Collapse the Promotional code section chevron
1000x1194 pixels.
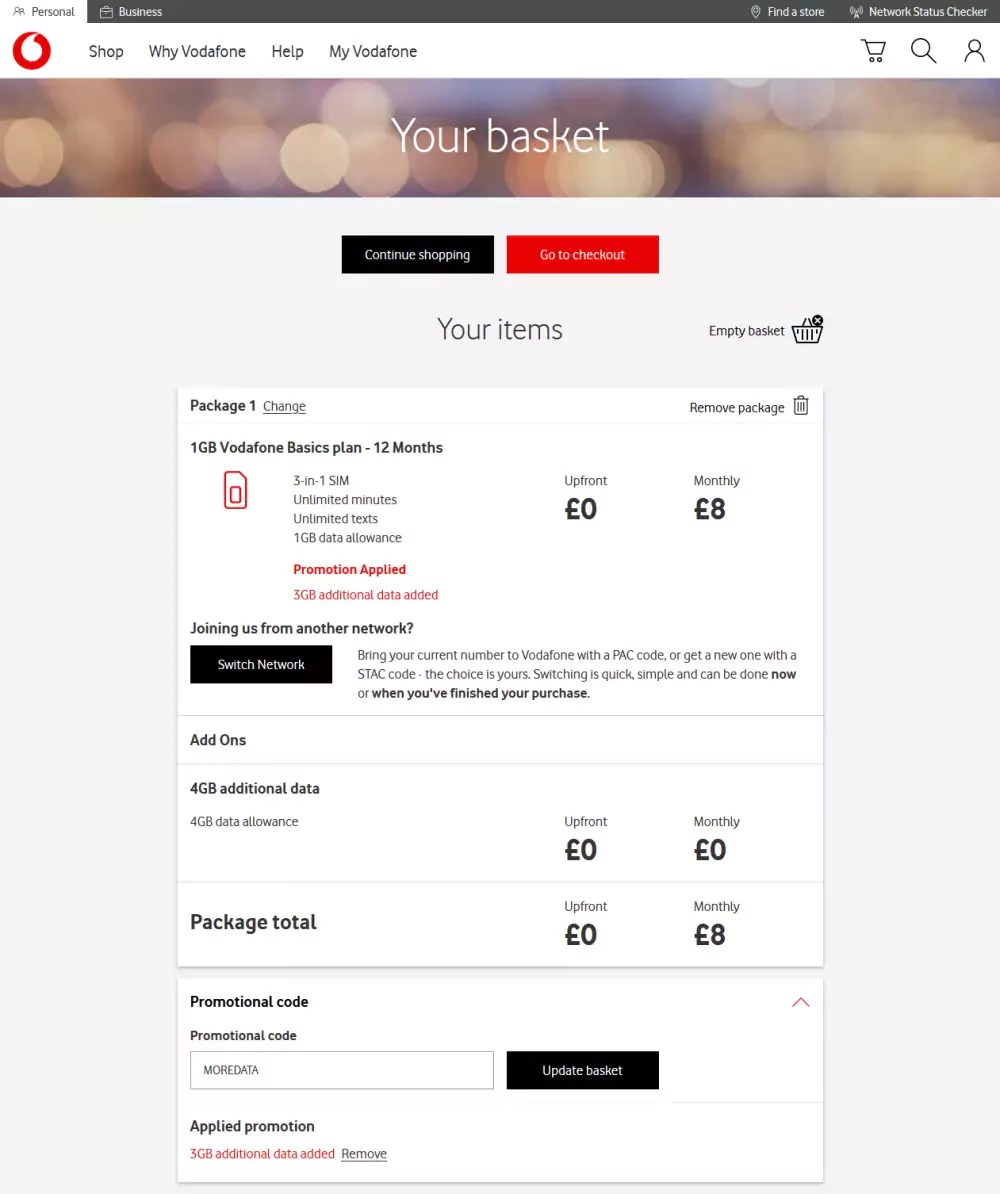click(800, 1001)
